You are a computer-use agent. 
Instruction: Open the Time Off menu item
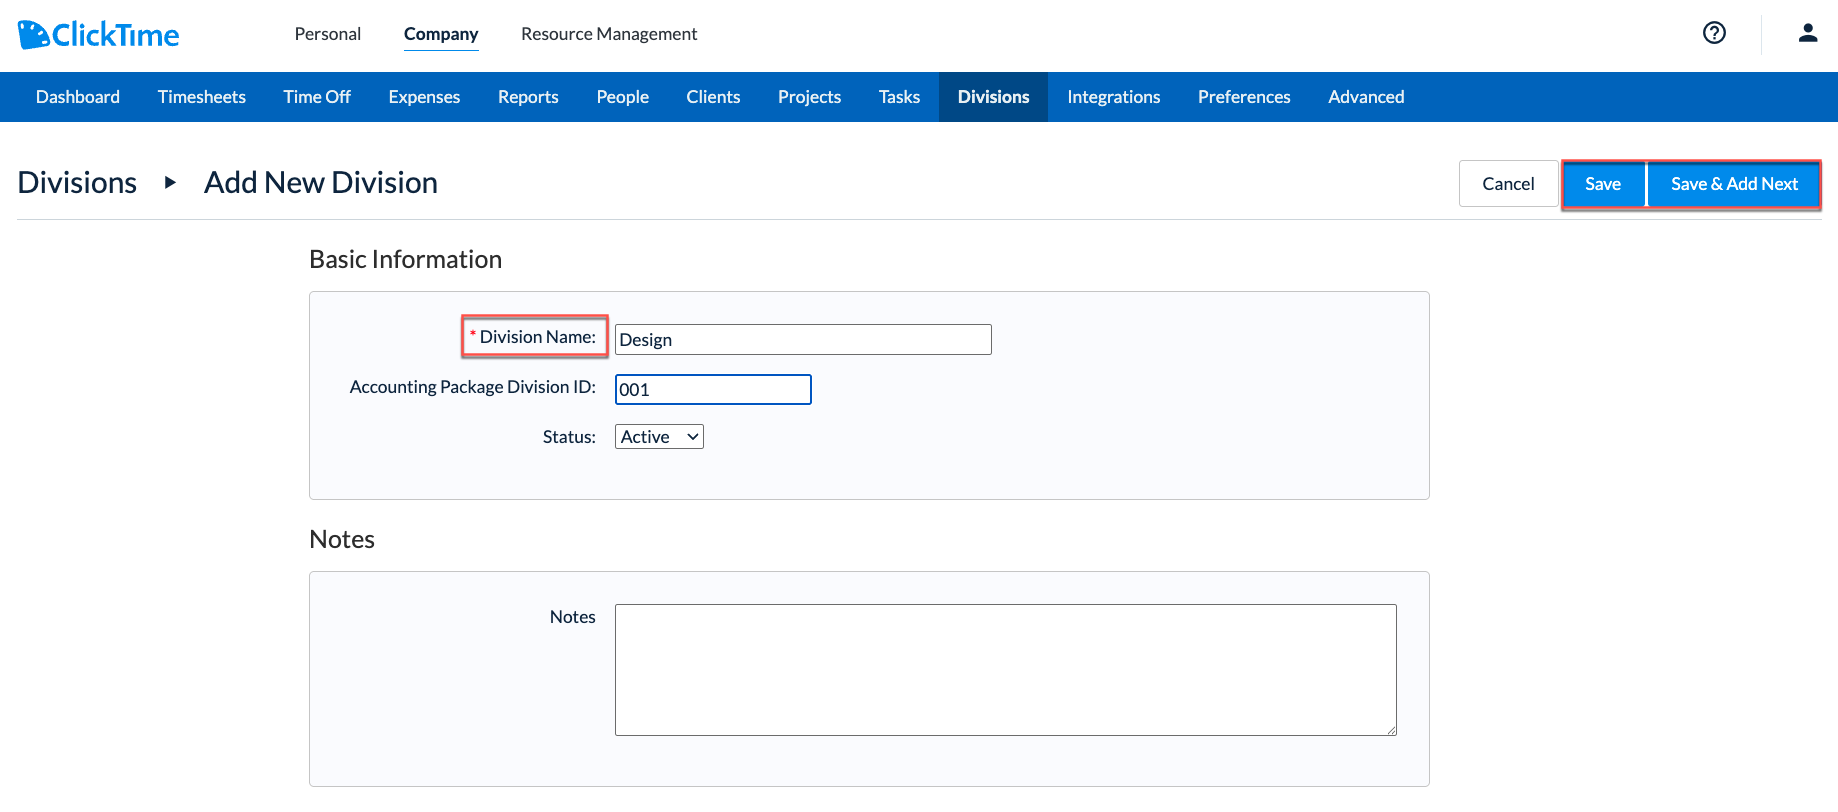pos(317,97)
